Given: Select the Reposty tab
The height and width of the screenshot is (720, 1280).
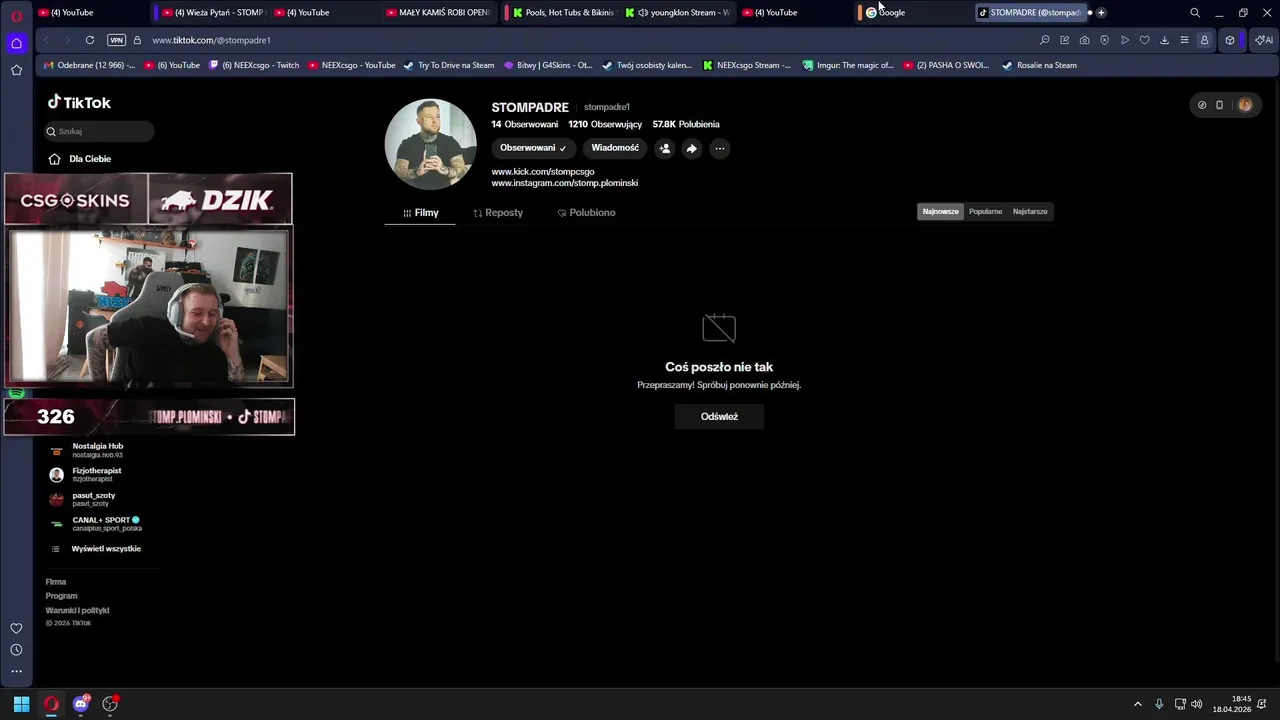Looking at the screenshot, I should (x=498, y=213).
